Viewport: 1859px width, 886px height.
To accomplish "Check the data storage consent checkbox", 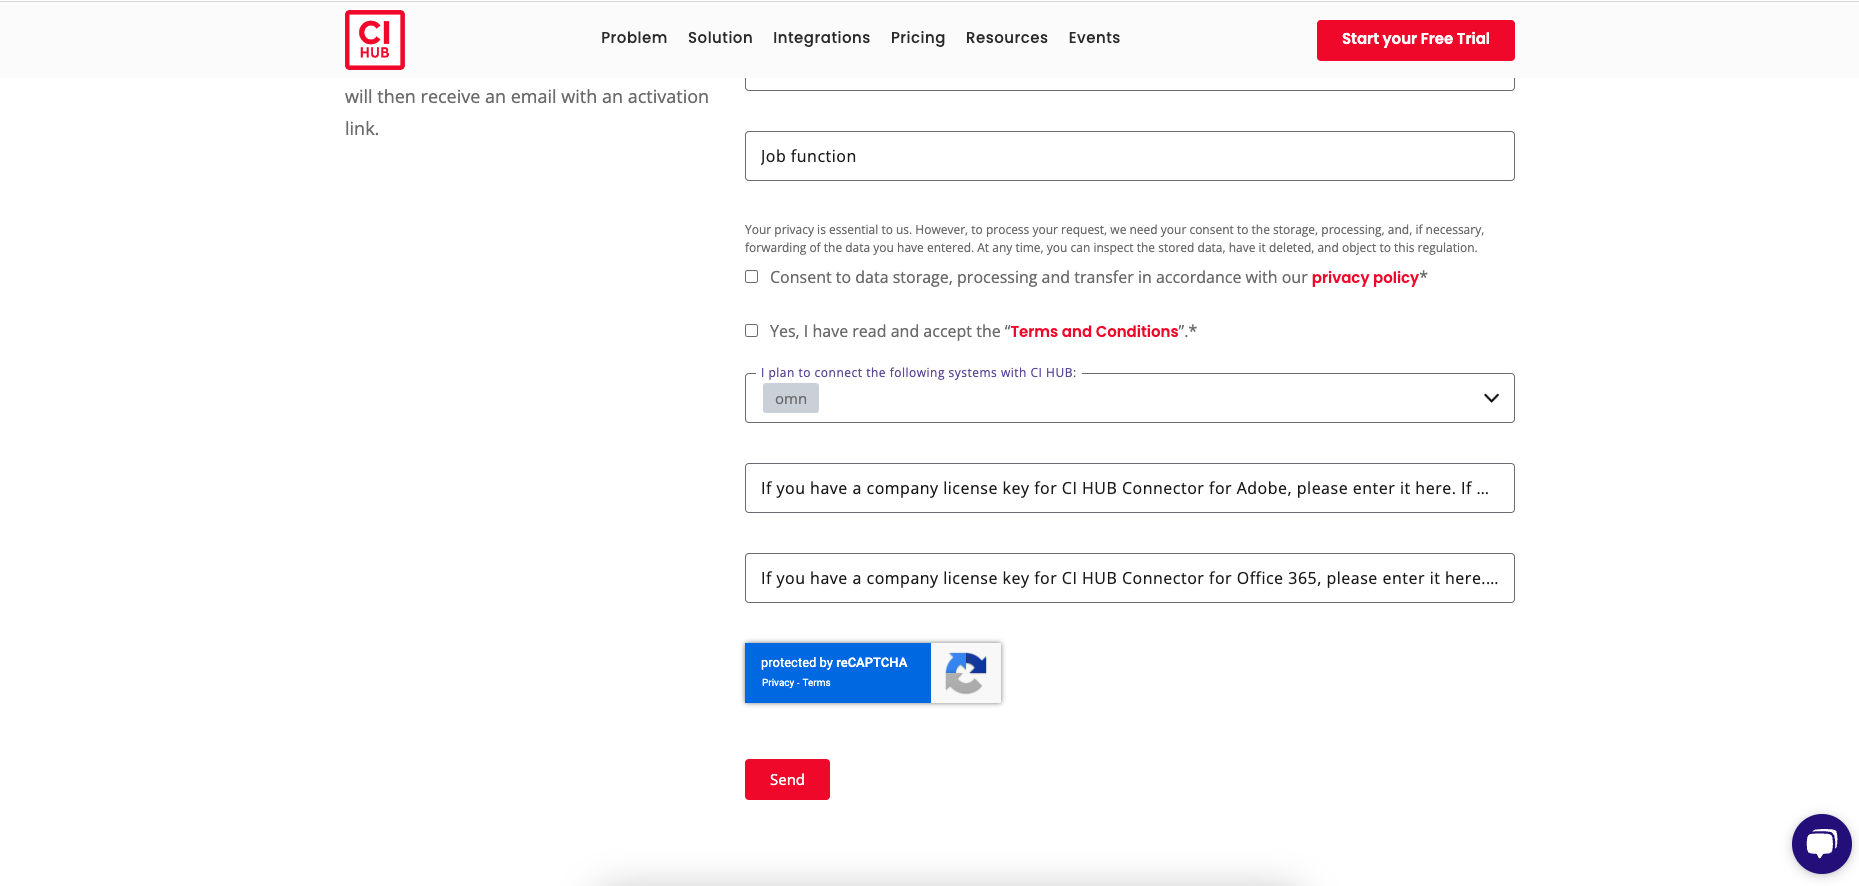I will click(x=752, y=277).
